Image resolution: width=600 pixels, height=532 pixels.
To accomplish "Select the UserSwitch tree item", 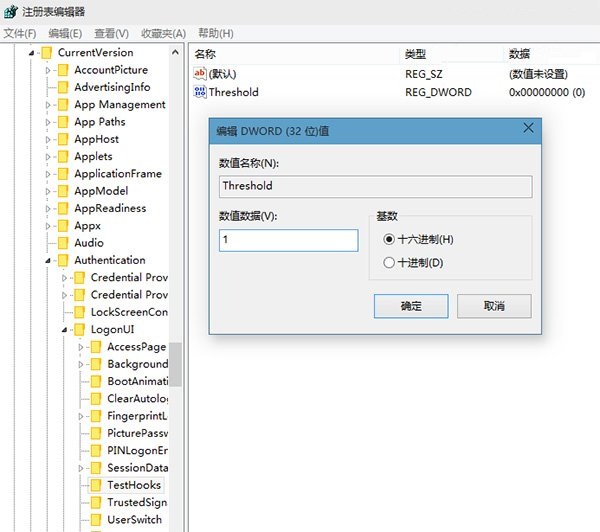I will pos(134,520).
